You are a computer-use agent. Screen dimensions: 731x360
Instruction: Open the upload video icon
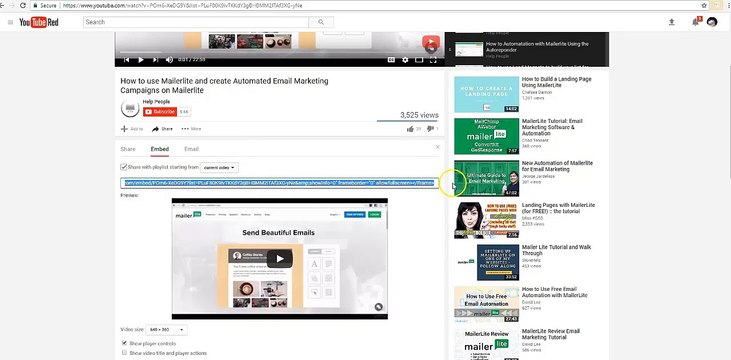[x=671, y=22]
